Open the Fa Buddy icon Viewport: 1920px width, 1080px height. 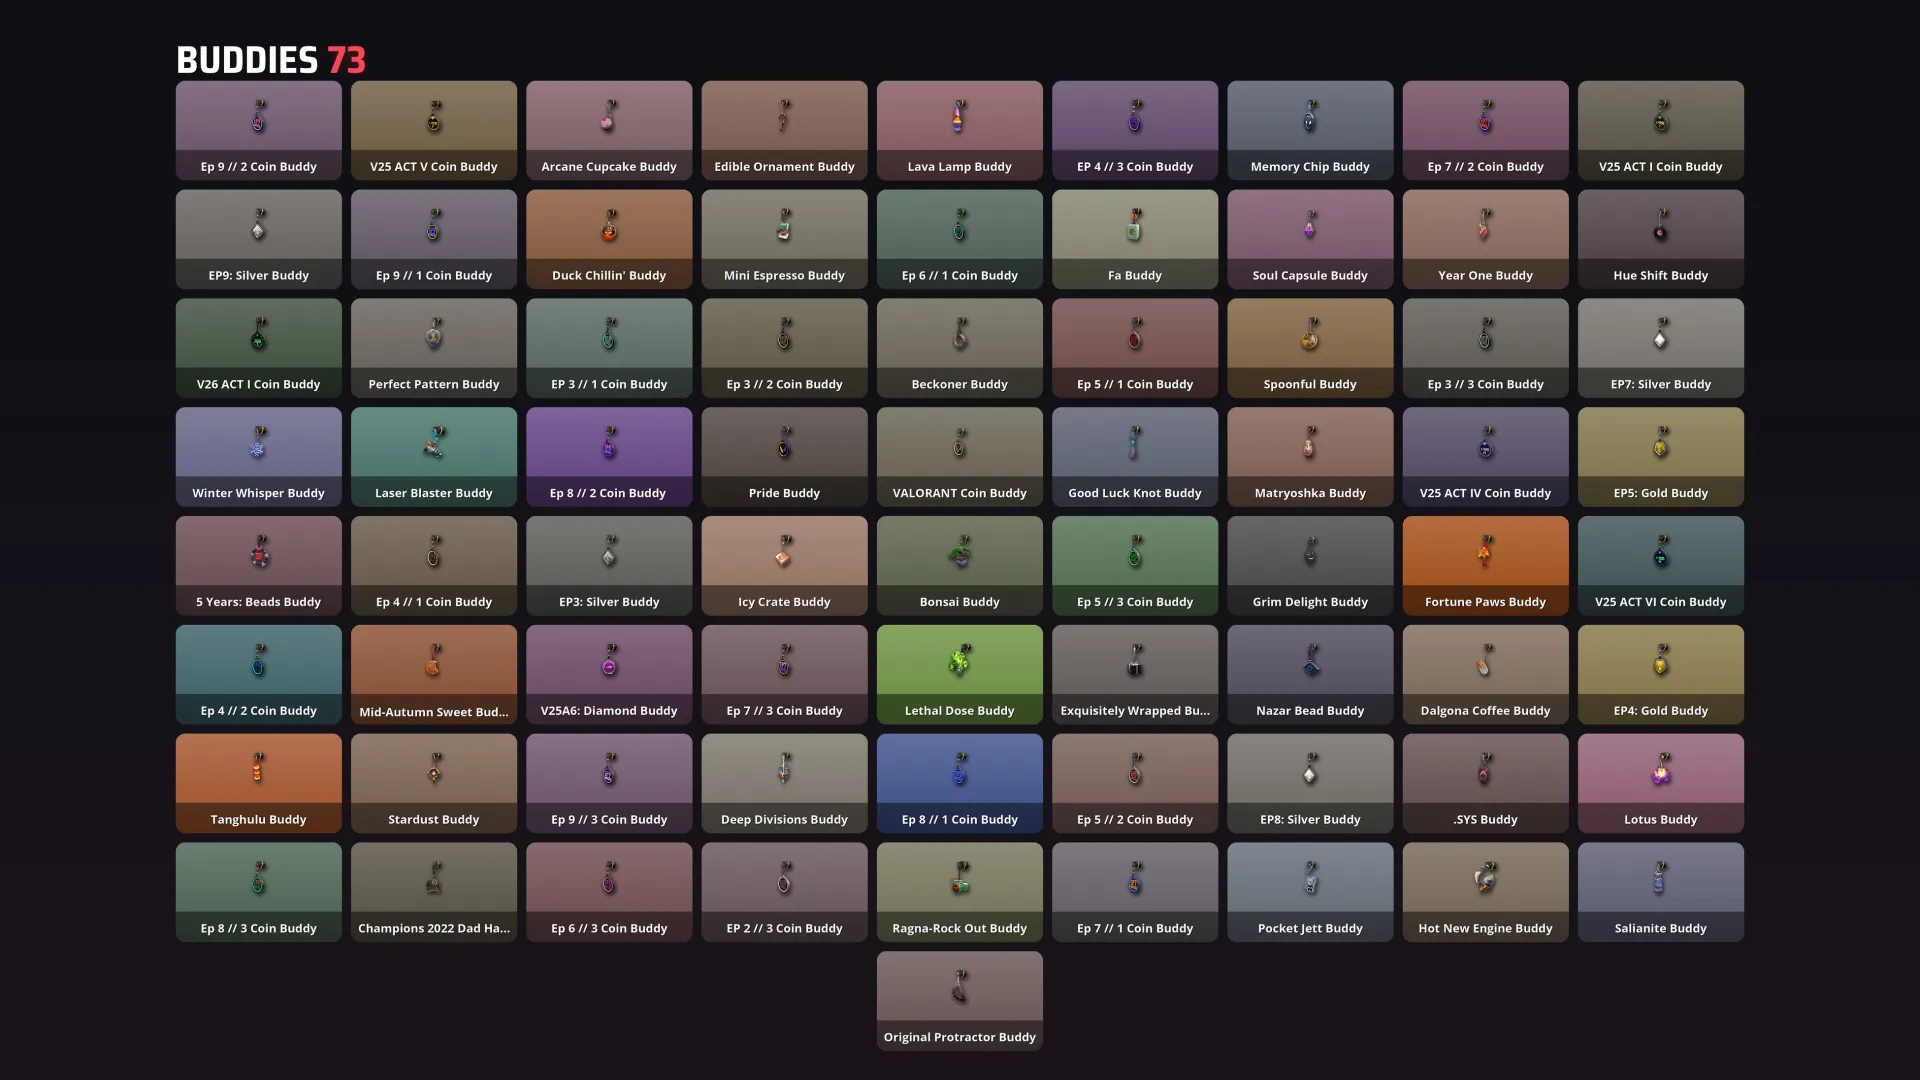tap(1135, 226)
